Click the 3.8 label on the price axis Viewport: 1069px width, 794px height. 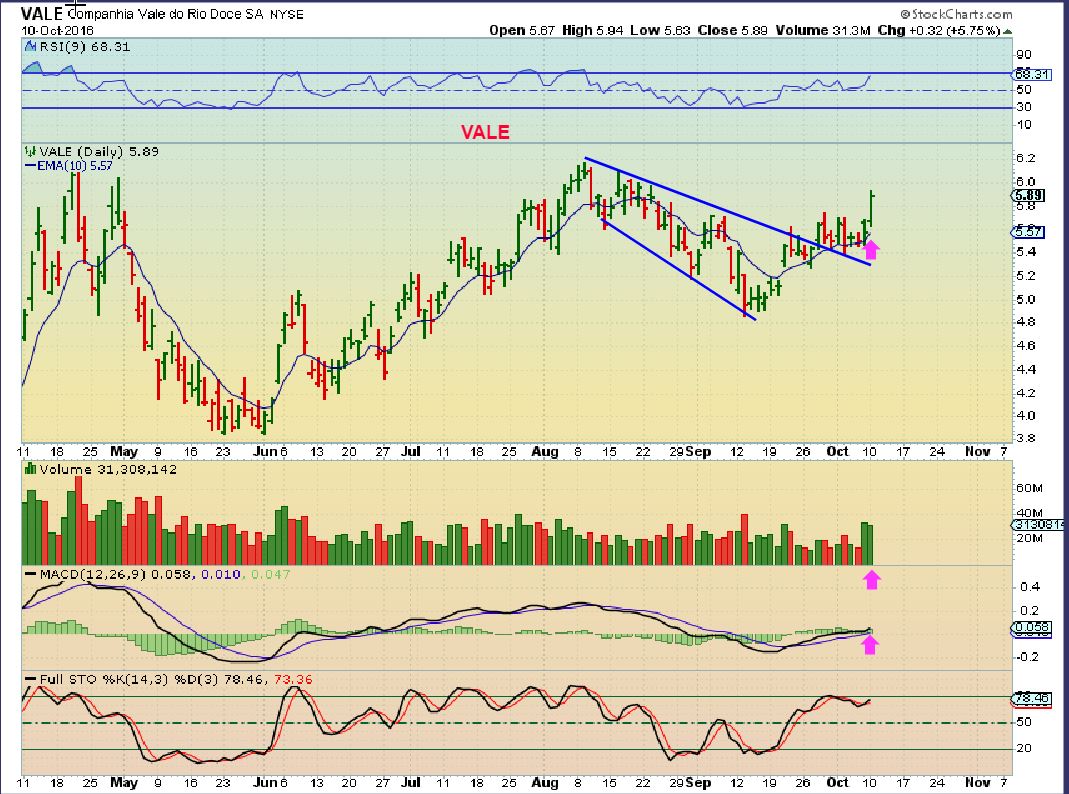1026,438
